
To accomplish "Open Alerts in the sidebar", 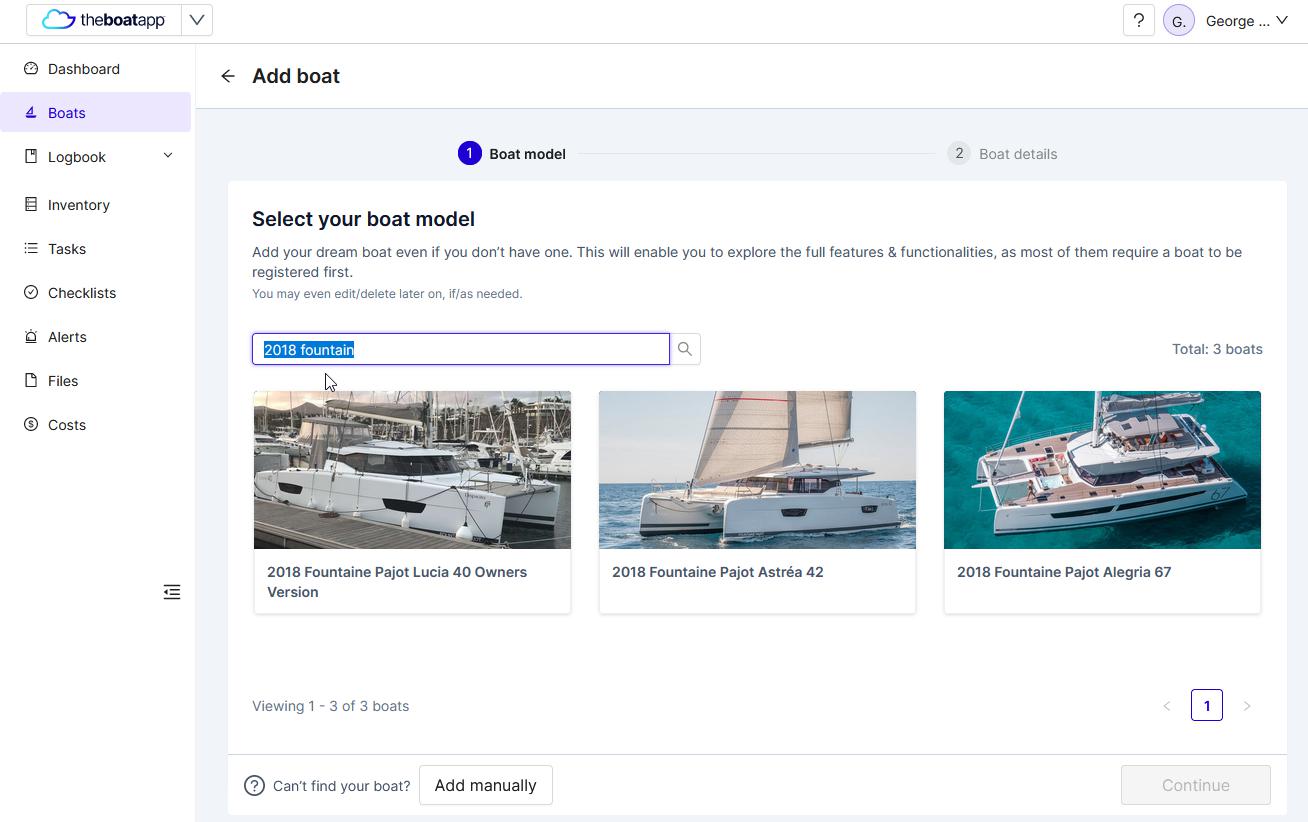I will tap(96, 337).
